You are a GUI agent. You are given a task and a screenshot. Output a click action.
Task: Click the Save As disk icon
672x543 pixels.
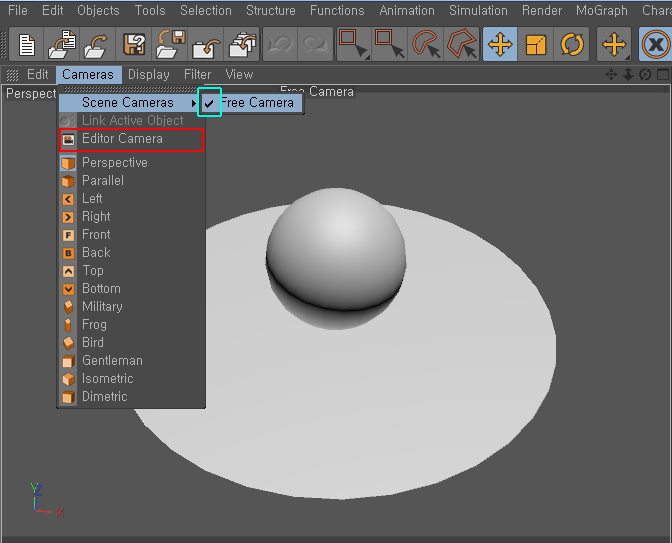[x=134, y=45]
